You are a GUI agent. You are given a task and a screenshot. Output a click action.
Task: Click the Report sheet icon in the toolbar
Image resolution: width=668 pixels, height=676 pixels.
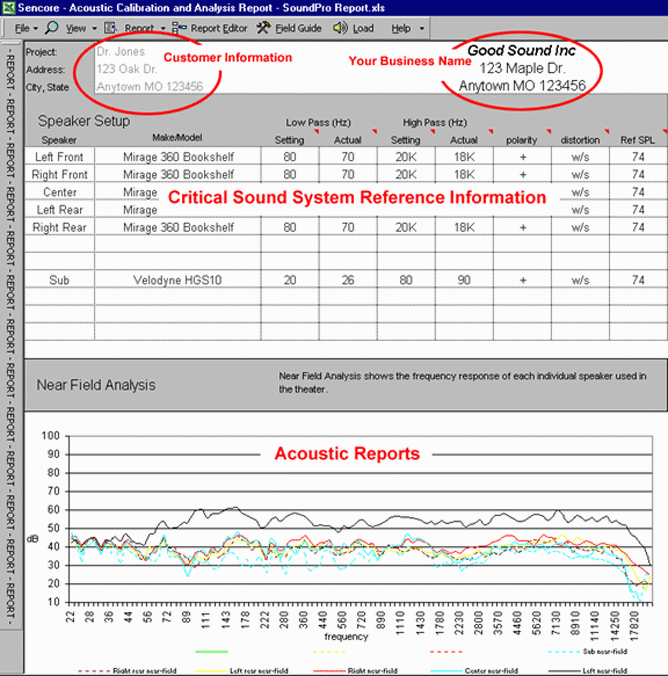click(110, 28)
